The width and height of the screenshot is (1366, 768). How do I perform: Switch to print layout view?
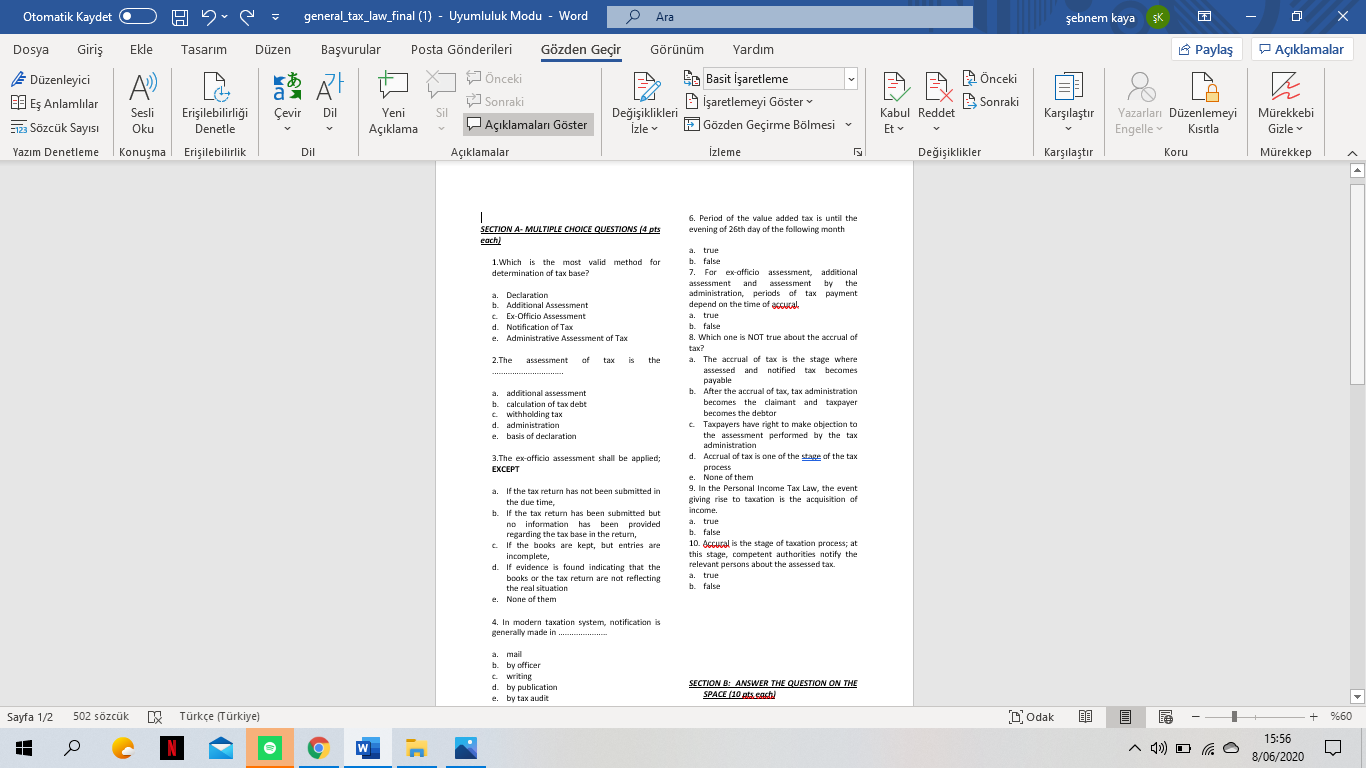click(1125, 717)
